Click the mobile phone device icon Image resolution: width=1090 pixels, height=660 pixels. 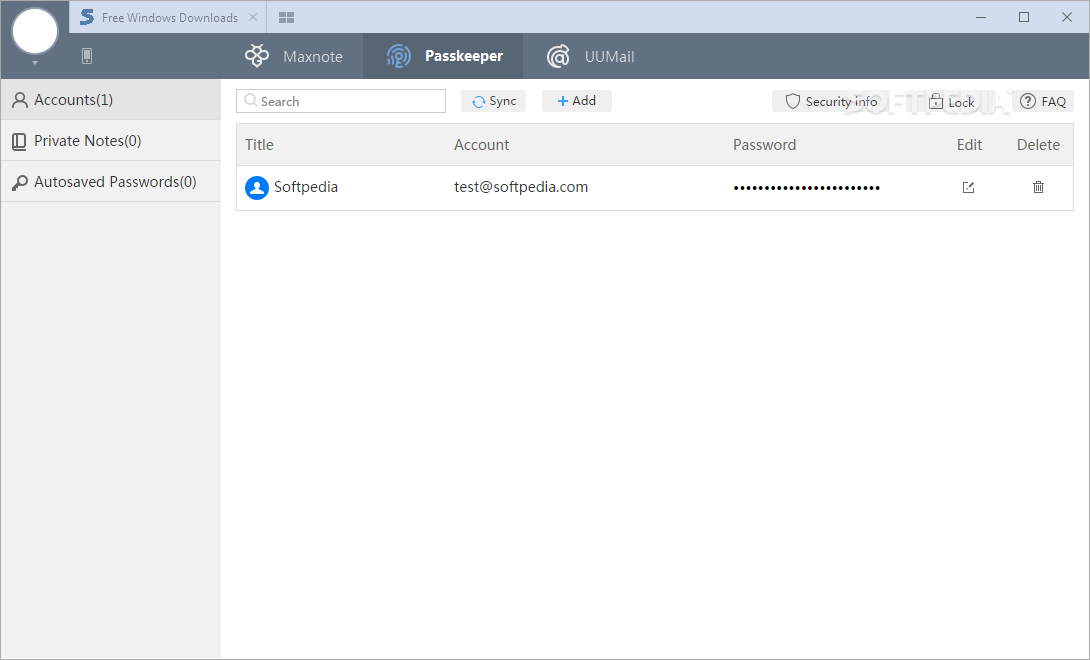(87, 56)
